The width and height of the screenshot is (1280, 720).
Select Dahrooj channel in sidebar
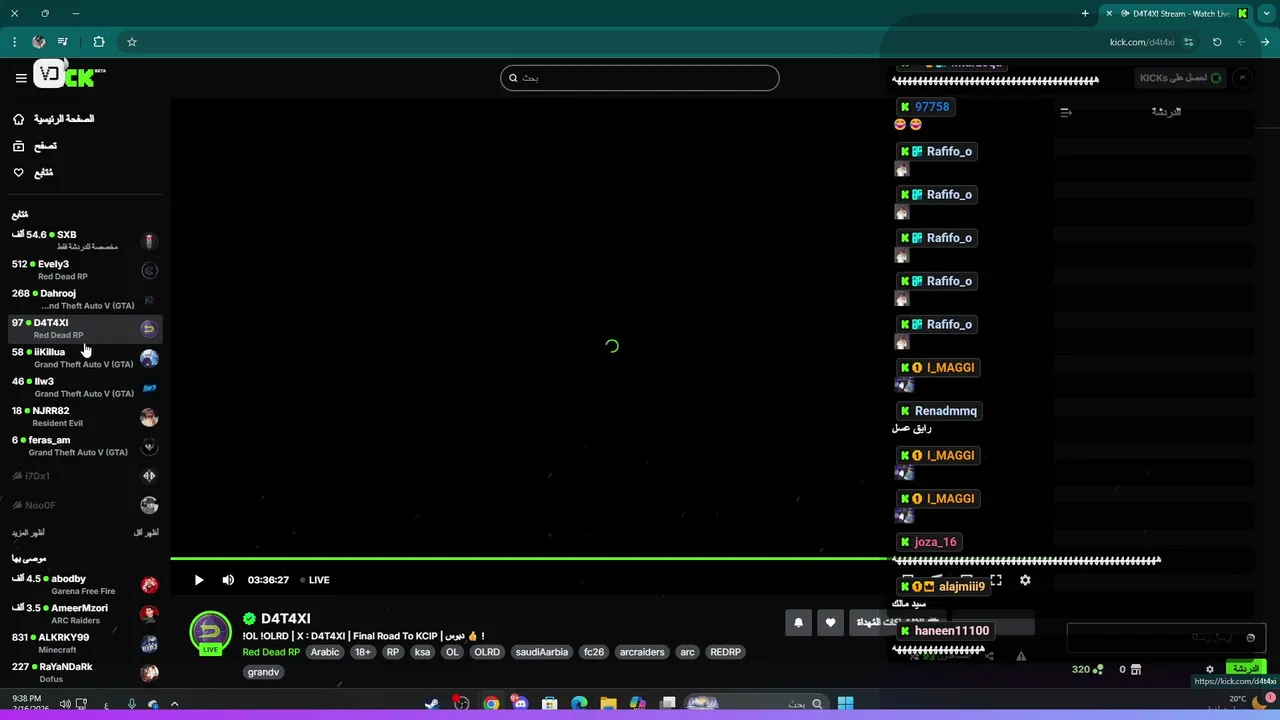tap(85, 299)
